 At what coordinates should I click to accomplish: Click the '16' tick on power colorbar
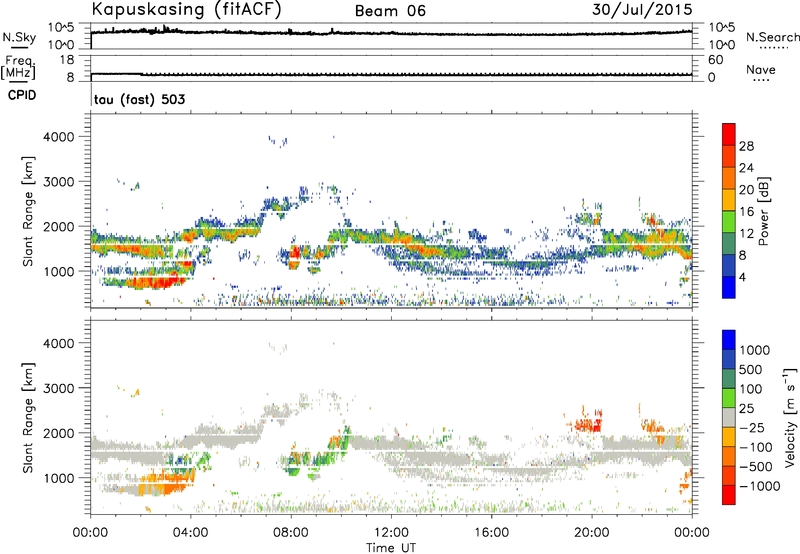pyautogui.click(x=746, y=212)
